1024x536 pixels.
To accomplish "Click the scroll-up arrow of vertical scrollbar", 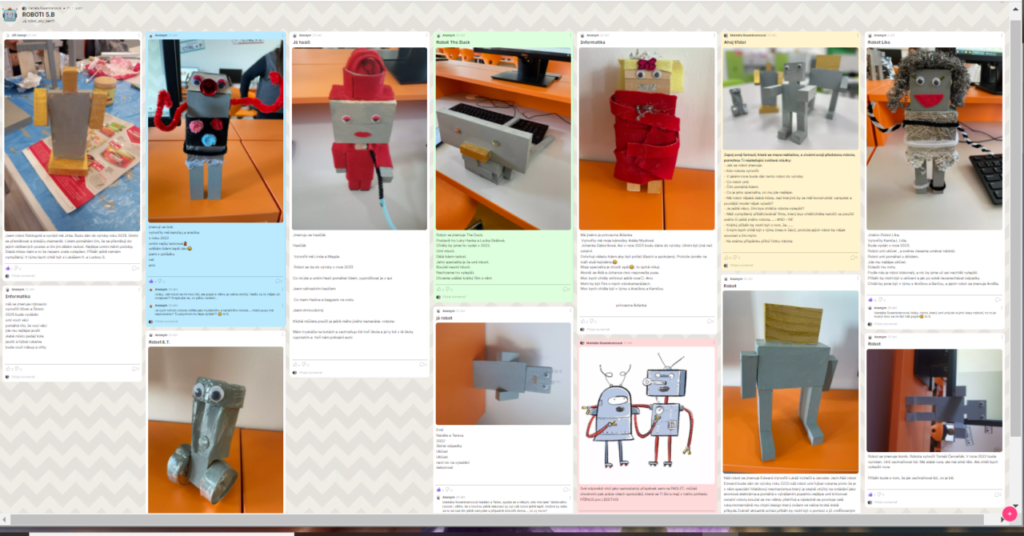I will [x=1018, y=7].
